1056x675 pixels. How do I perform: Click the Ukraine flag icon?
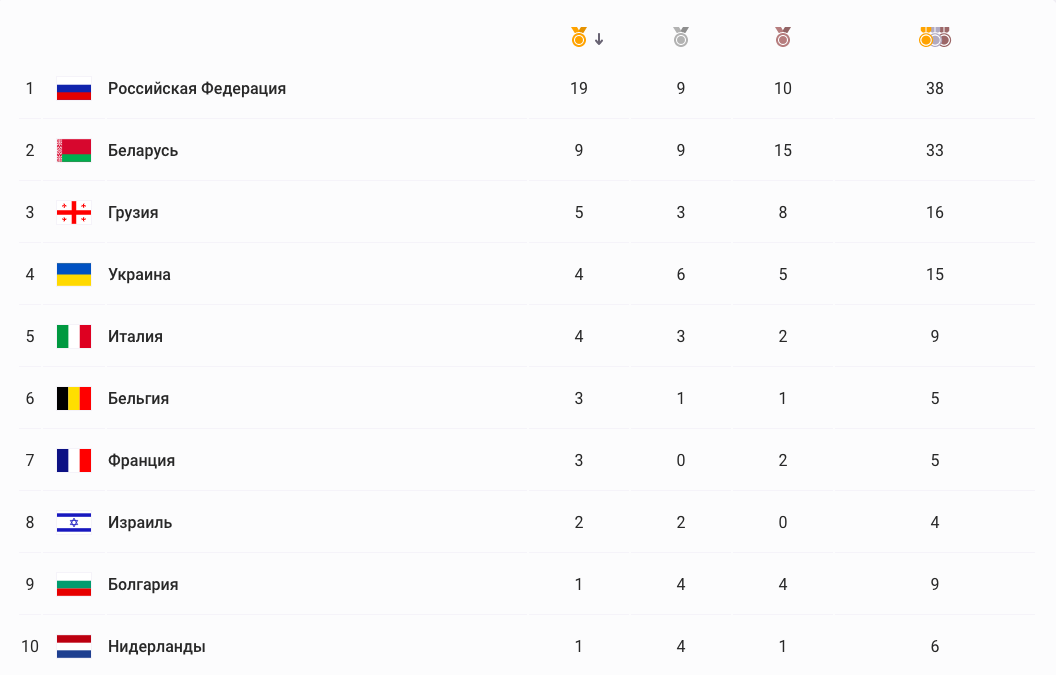pyautogui.click(x=74, y=275)
